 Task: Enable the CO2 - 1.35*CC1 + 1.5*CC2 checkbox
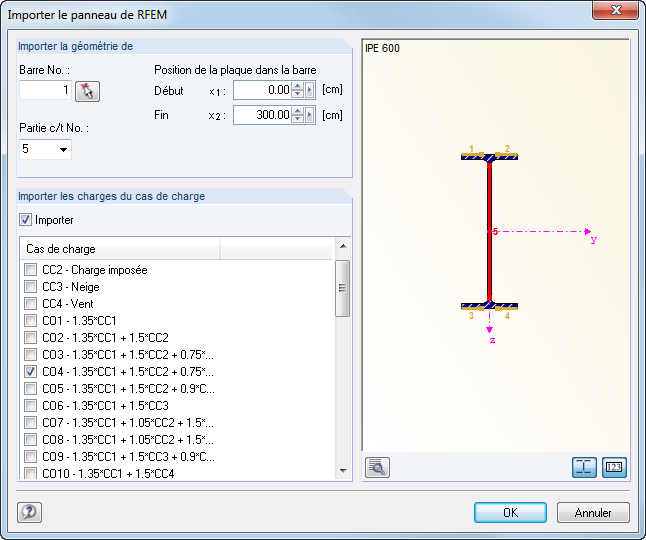(x=30, y=338)
